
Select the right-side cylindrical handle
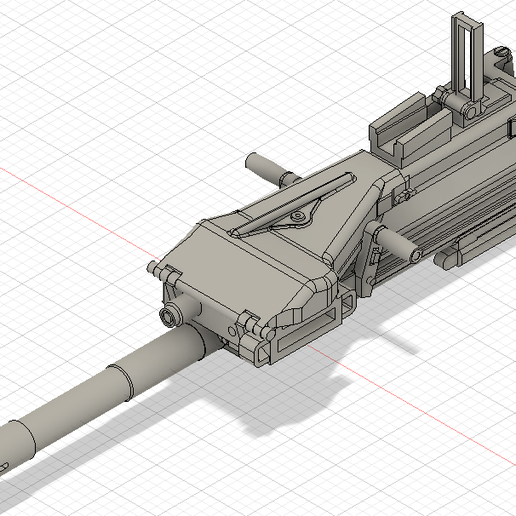398,243
